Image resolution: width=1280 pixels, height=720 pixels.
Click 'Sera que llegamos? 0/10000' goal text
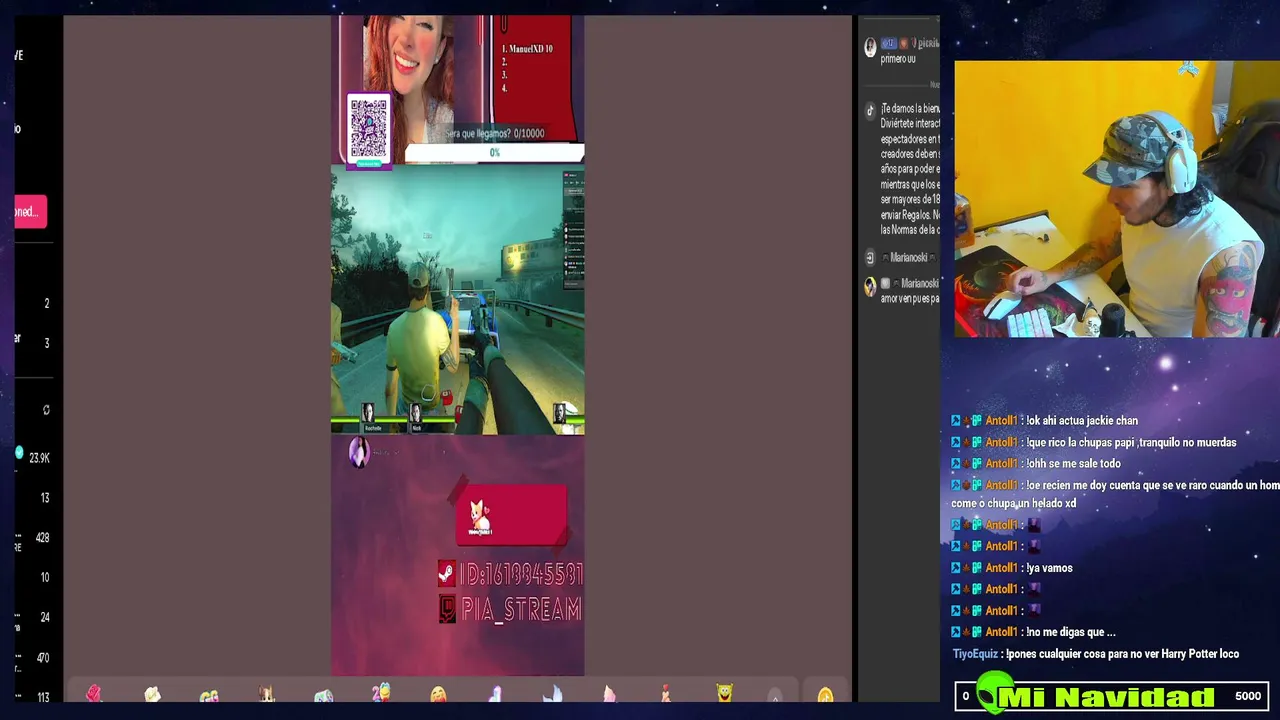coord(495,133)
